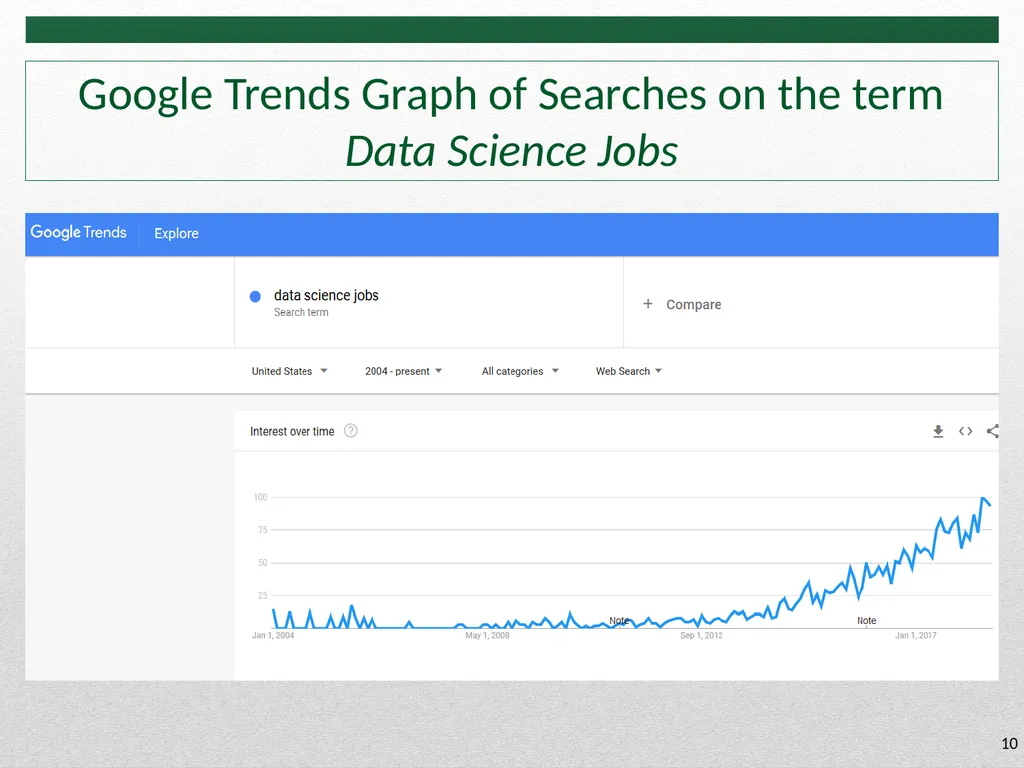
Task: Open the embed code icon
Action: [x=965, y=431]
